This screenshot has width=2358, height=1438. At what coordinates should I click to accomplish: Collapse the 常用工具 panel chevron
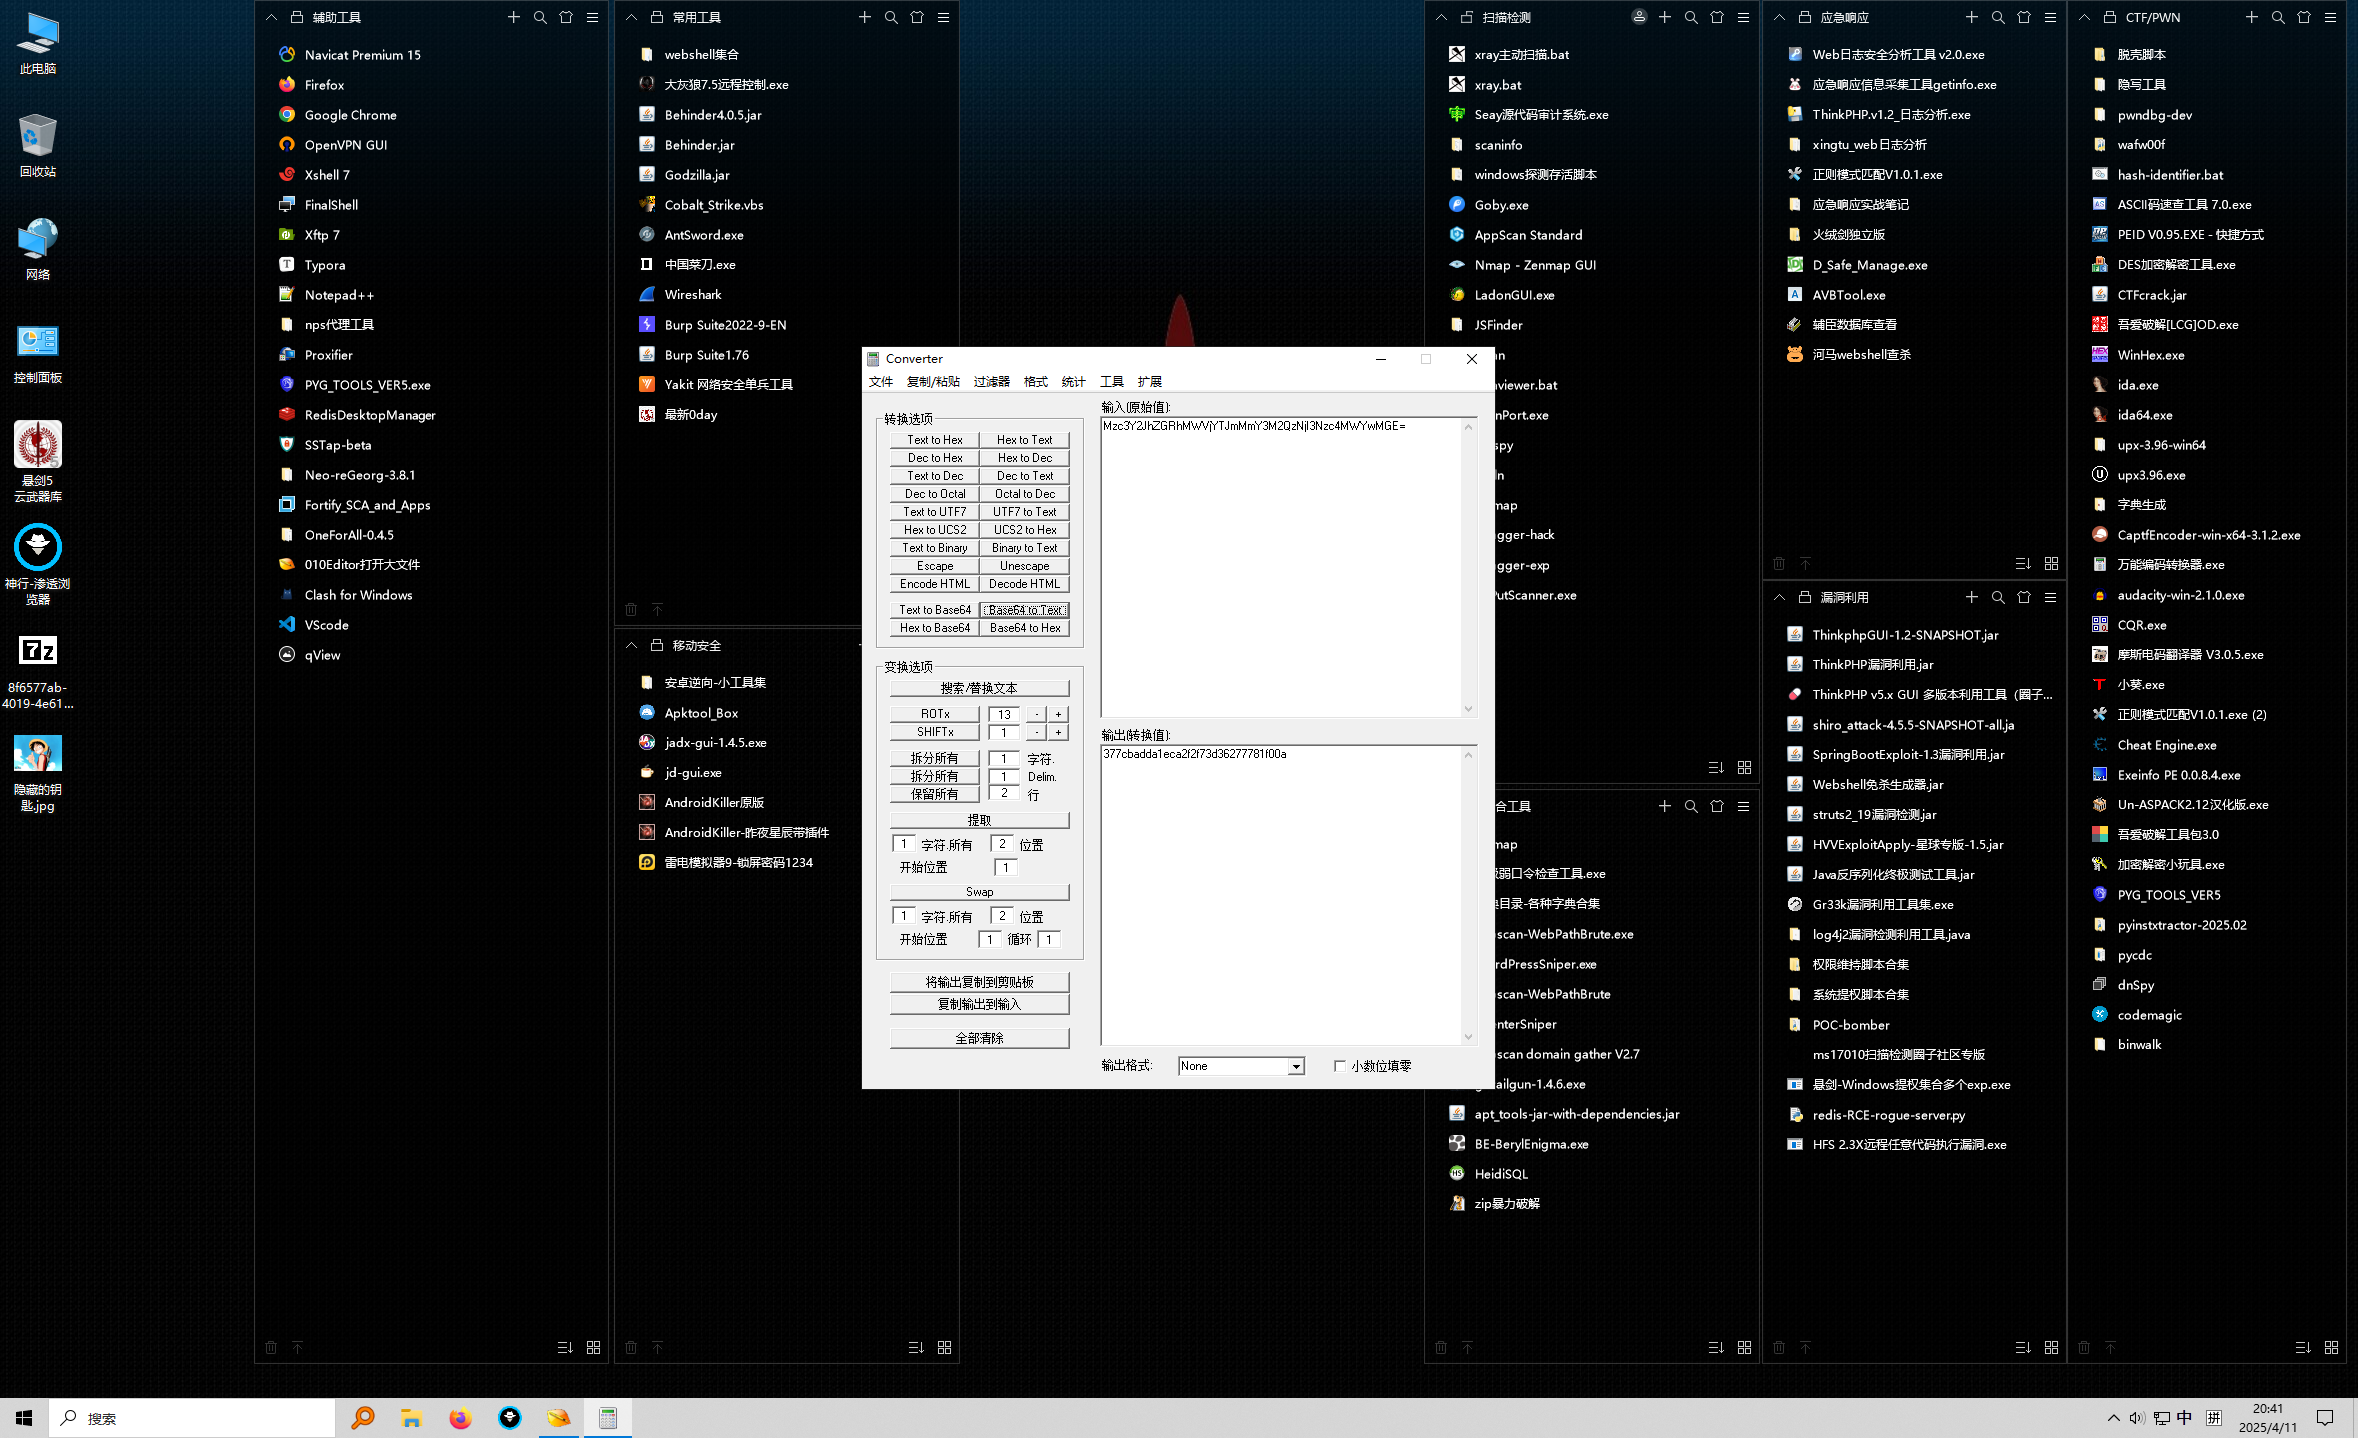631,17
